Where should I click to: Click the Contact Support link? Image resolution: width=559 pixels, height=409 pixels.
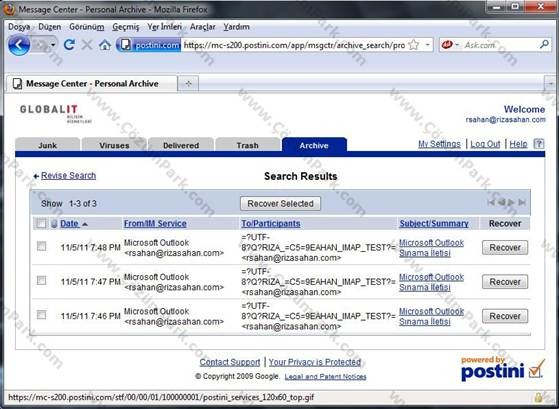tap(230, 362)
